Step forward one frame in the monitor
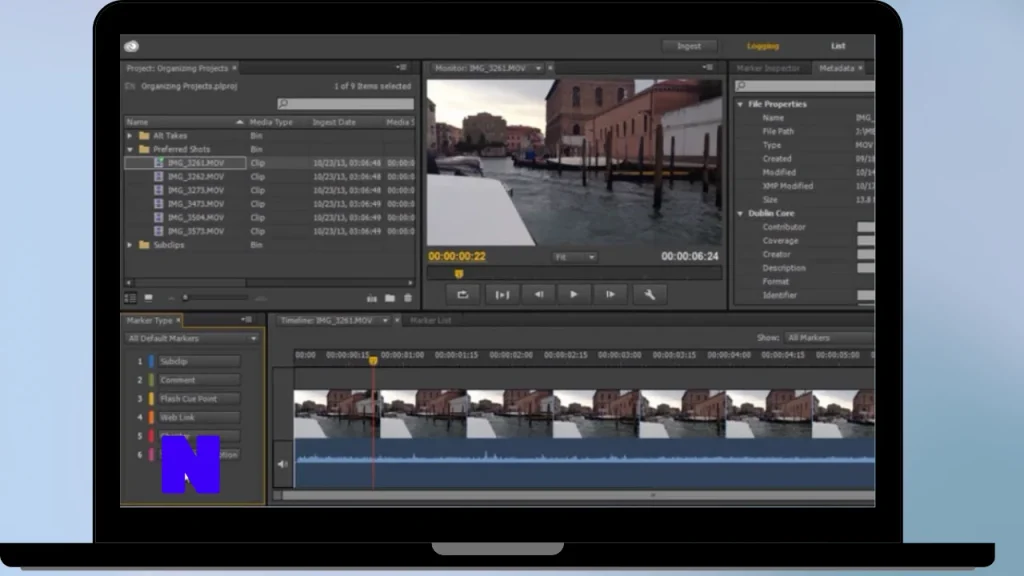This screenshot has height=576, width=1024. pos(610,295)
